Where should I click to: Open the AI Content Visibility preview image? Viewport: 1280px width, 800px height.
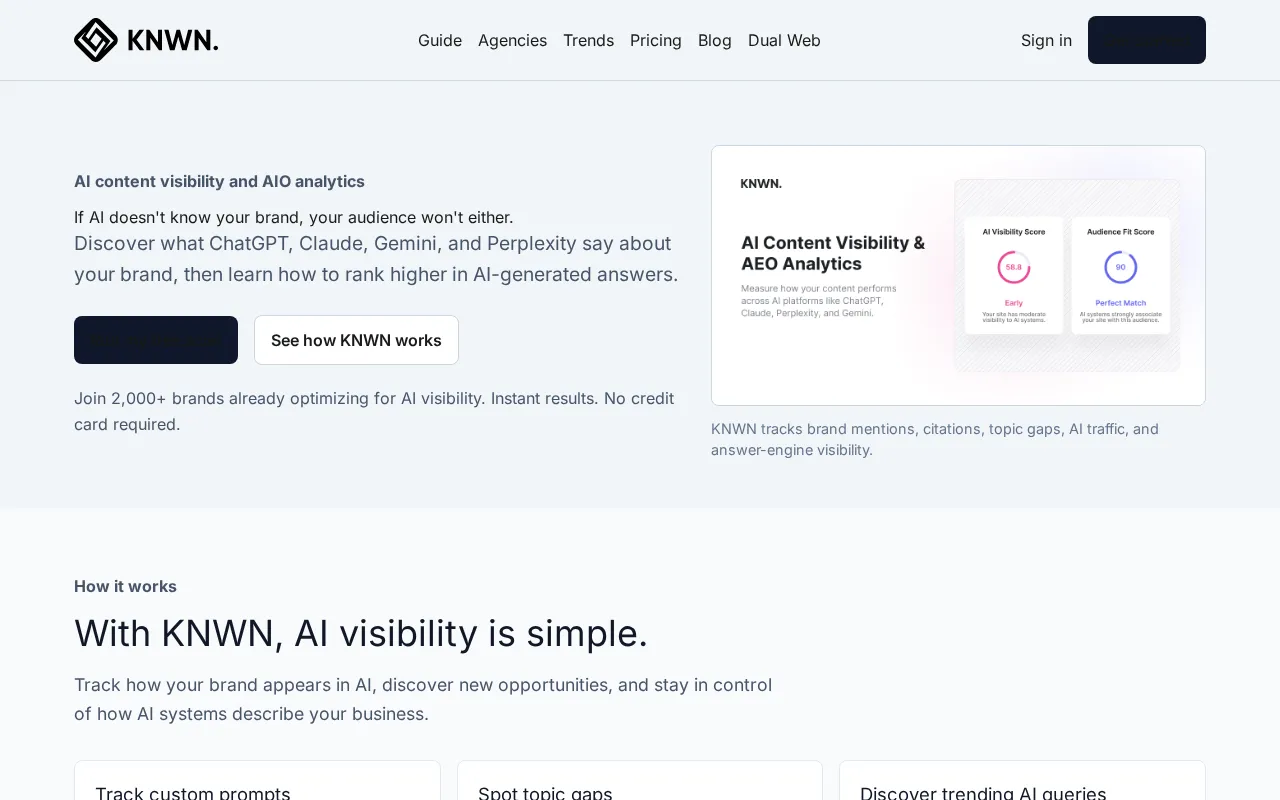point(958,275)
